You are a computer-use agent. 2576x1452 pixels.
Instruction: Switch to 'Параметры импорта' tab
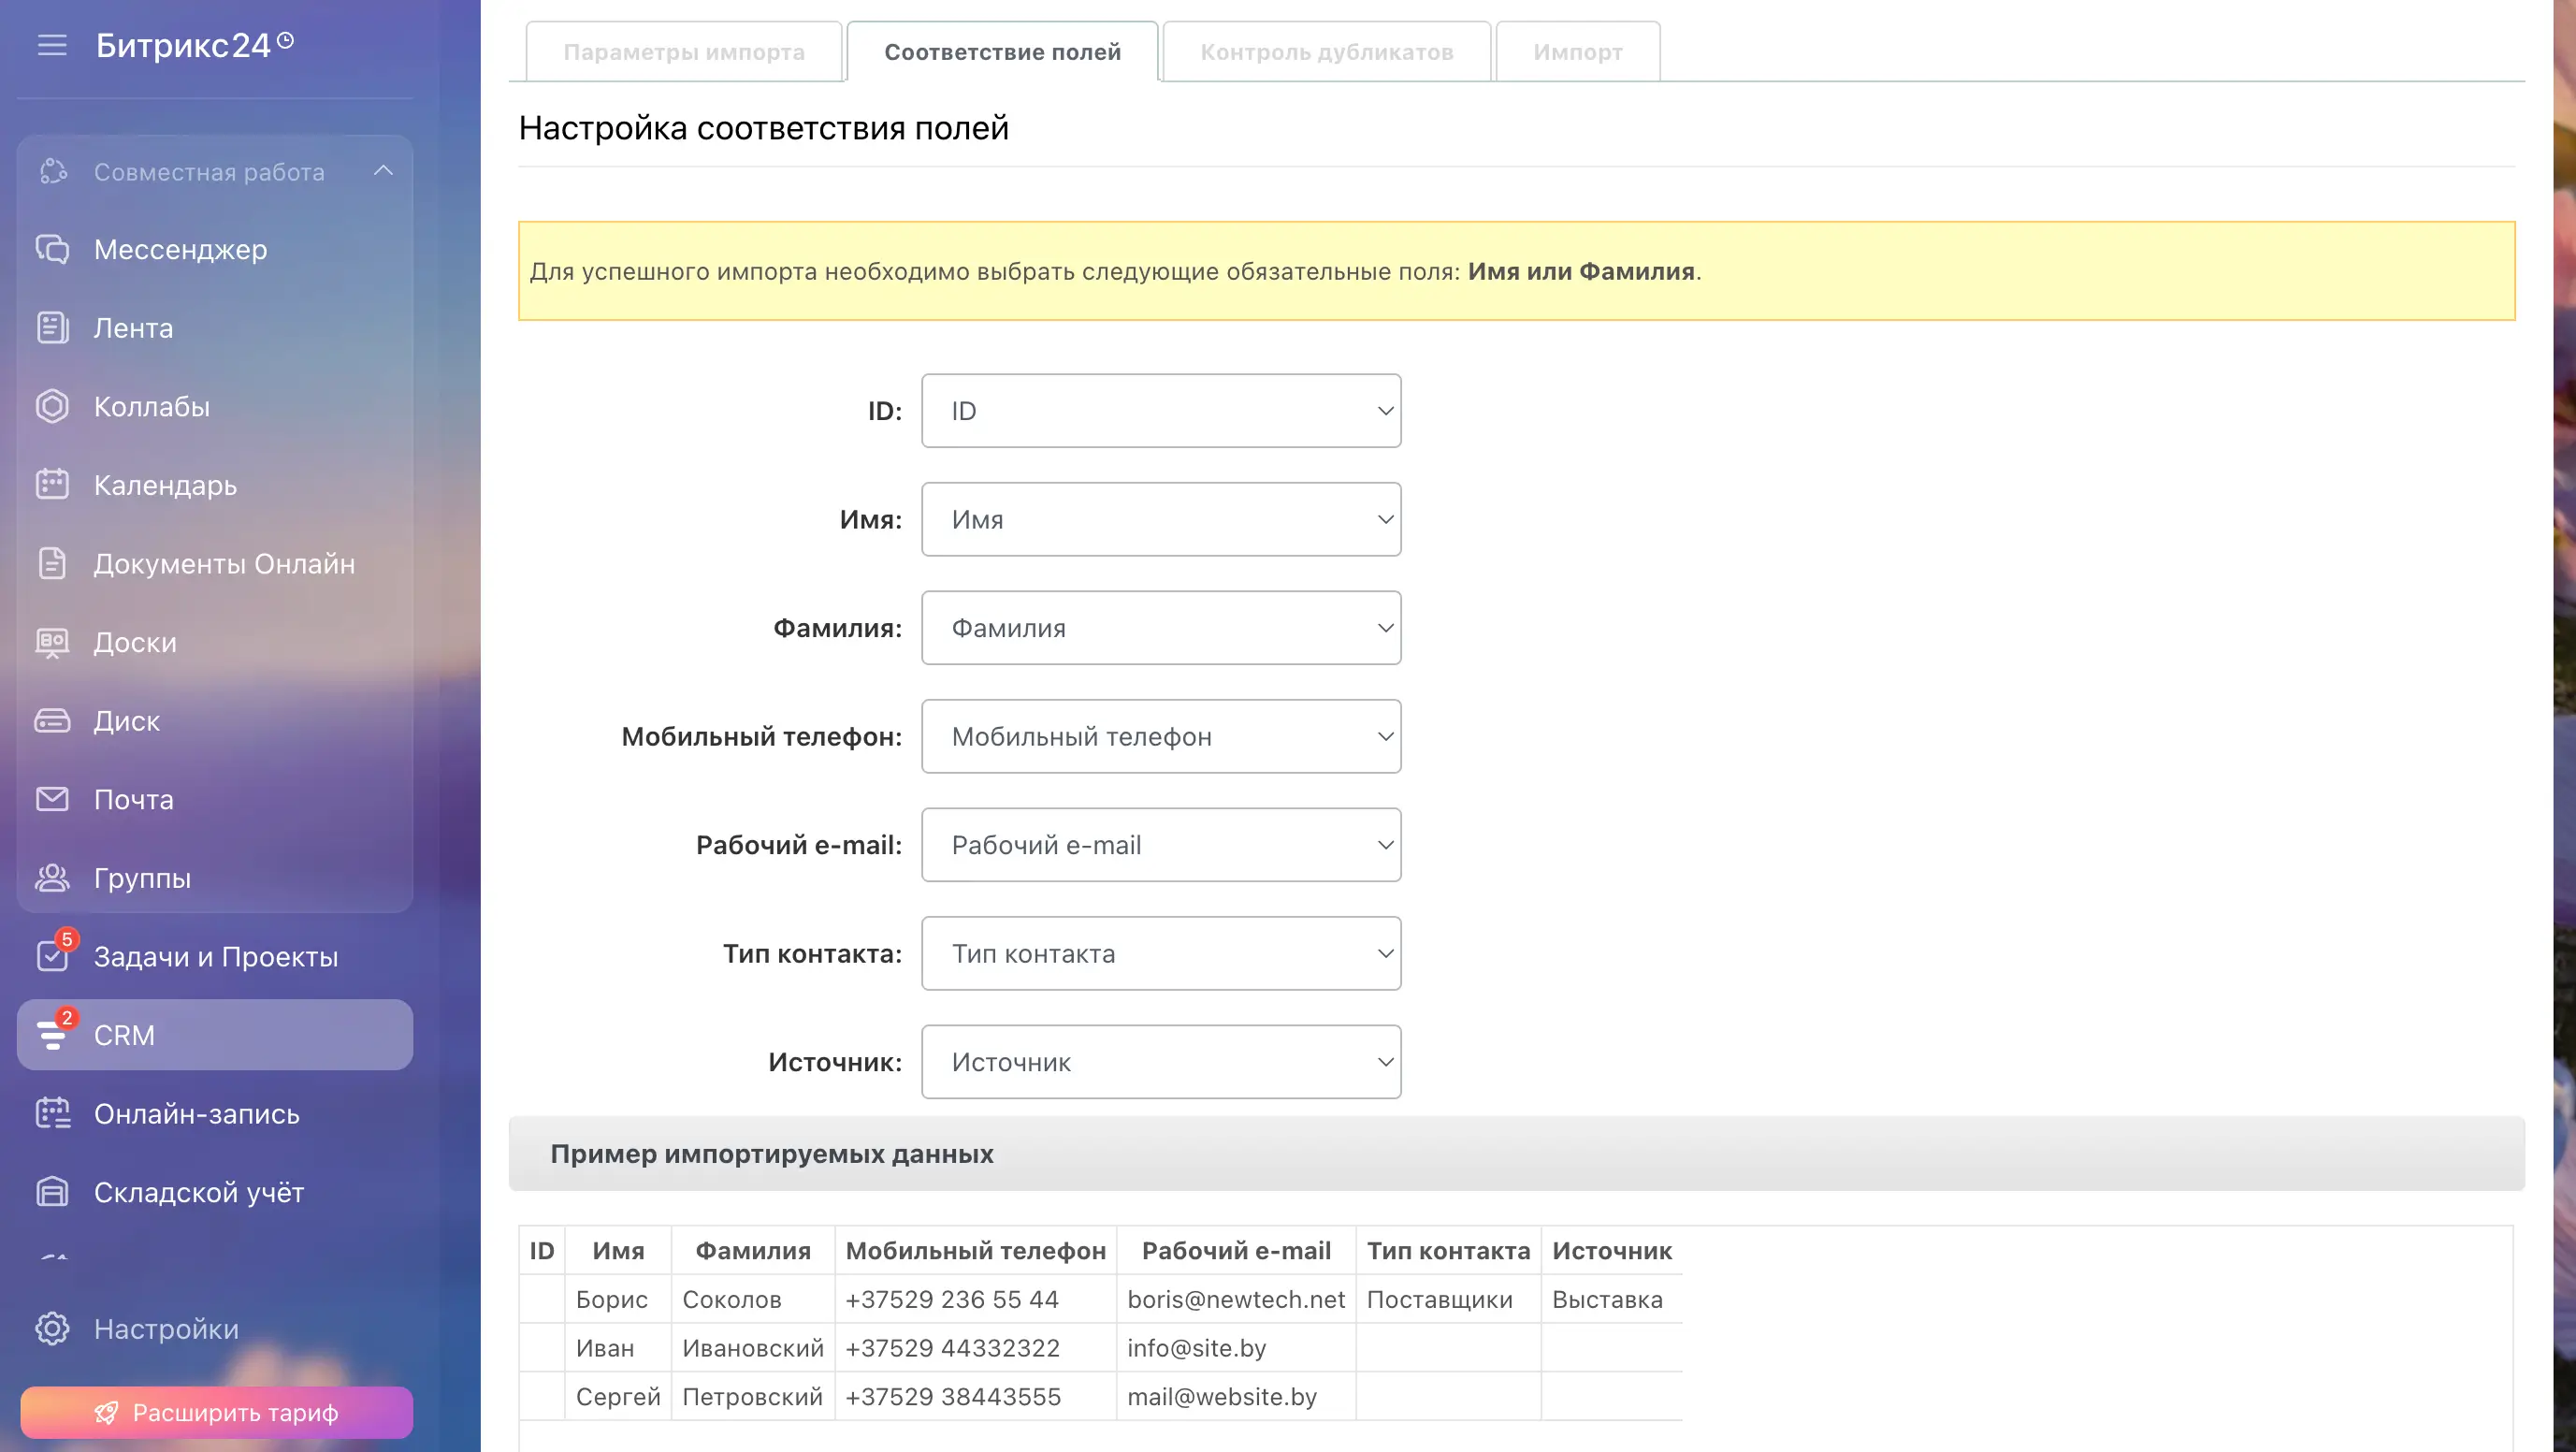point(684,52)
